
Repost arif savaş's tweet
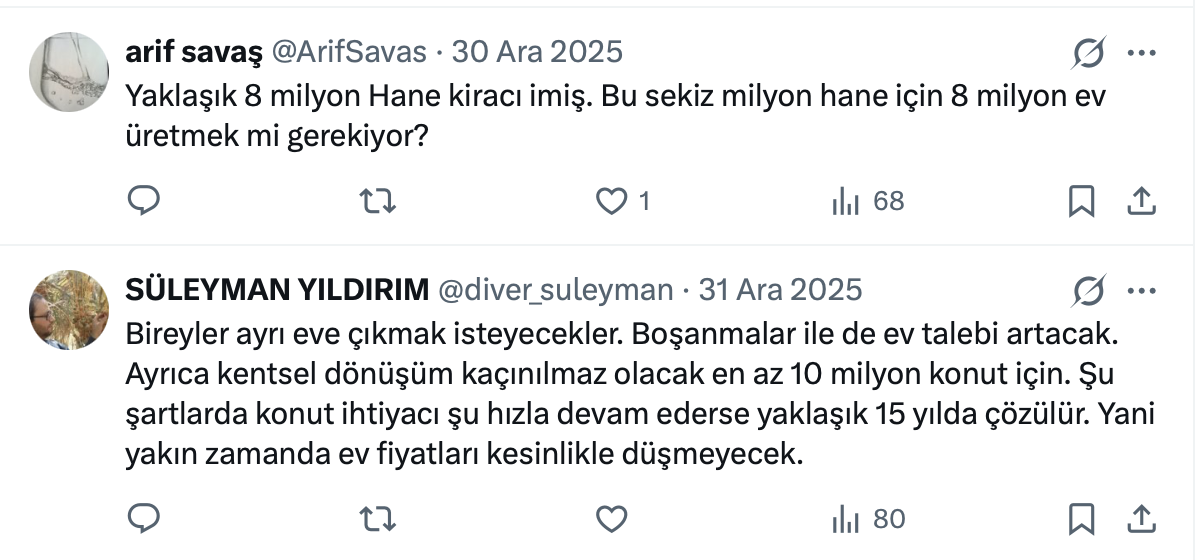coord(377,202)
